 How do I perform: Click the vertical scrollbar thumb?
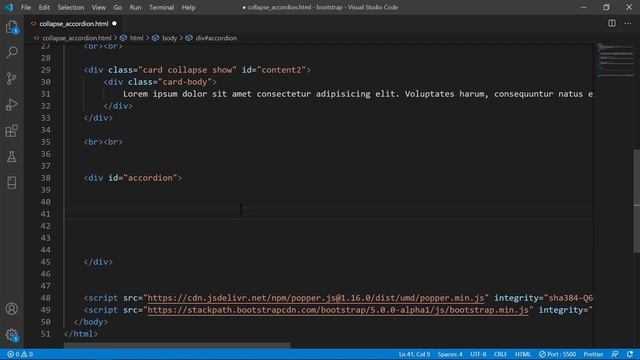point(637,201)
